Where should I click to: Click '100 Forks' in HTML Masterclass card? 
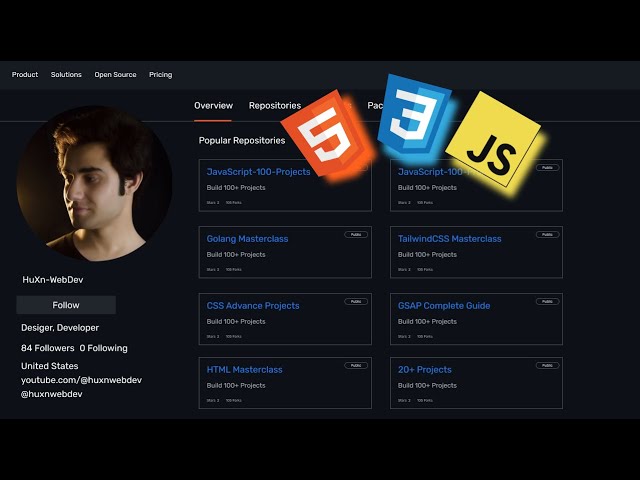[233, 401]
